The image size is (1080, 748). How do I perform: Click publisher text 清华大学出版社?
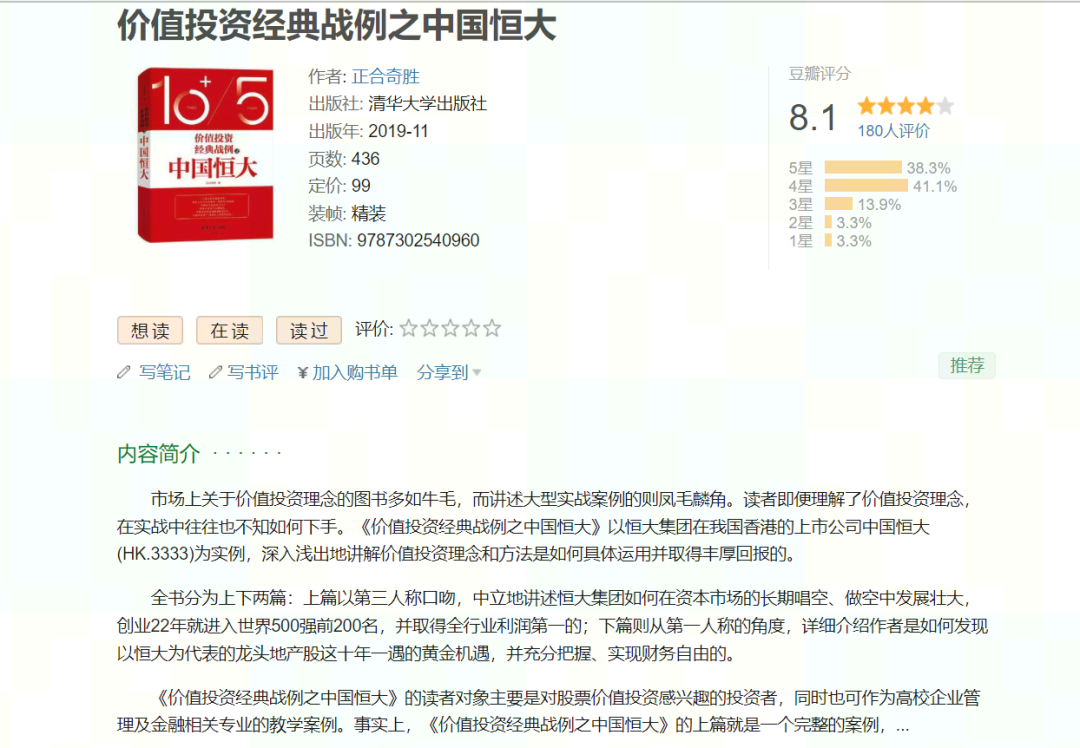pos(427,104)
